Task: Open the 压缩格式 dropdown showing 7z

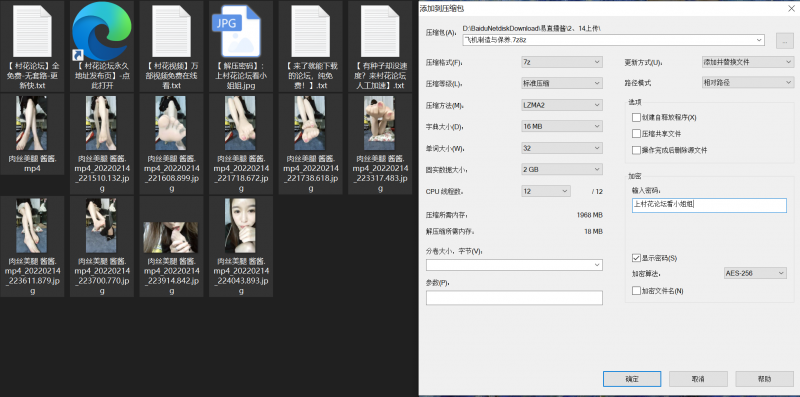Action: point(562,62)
